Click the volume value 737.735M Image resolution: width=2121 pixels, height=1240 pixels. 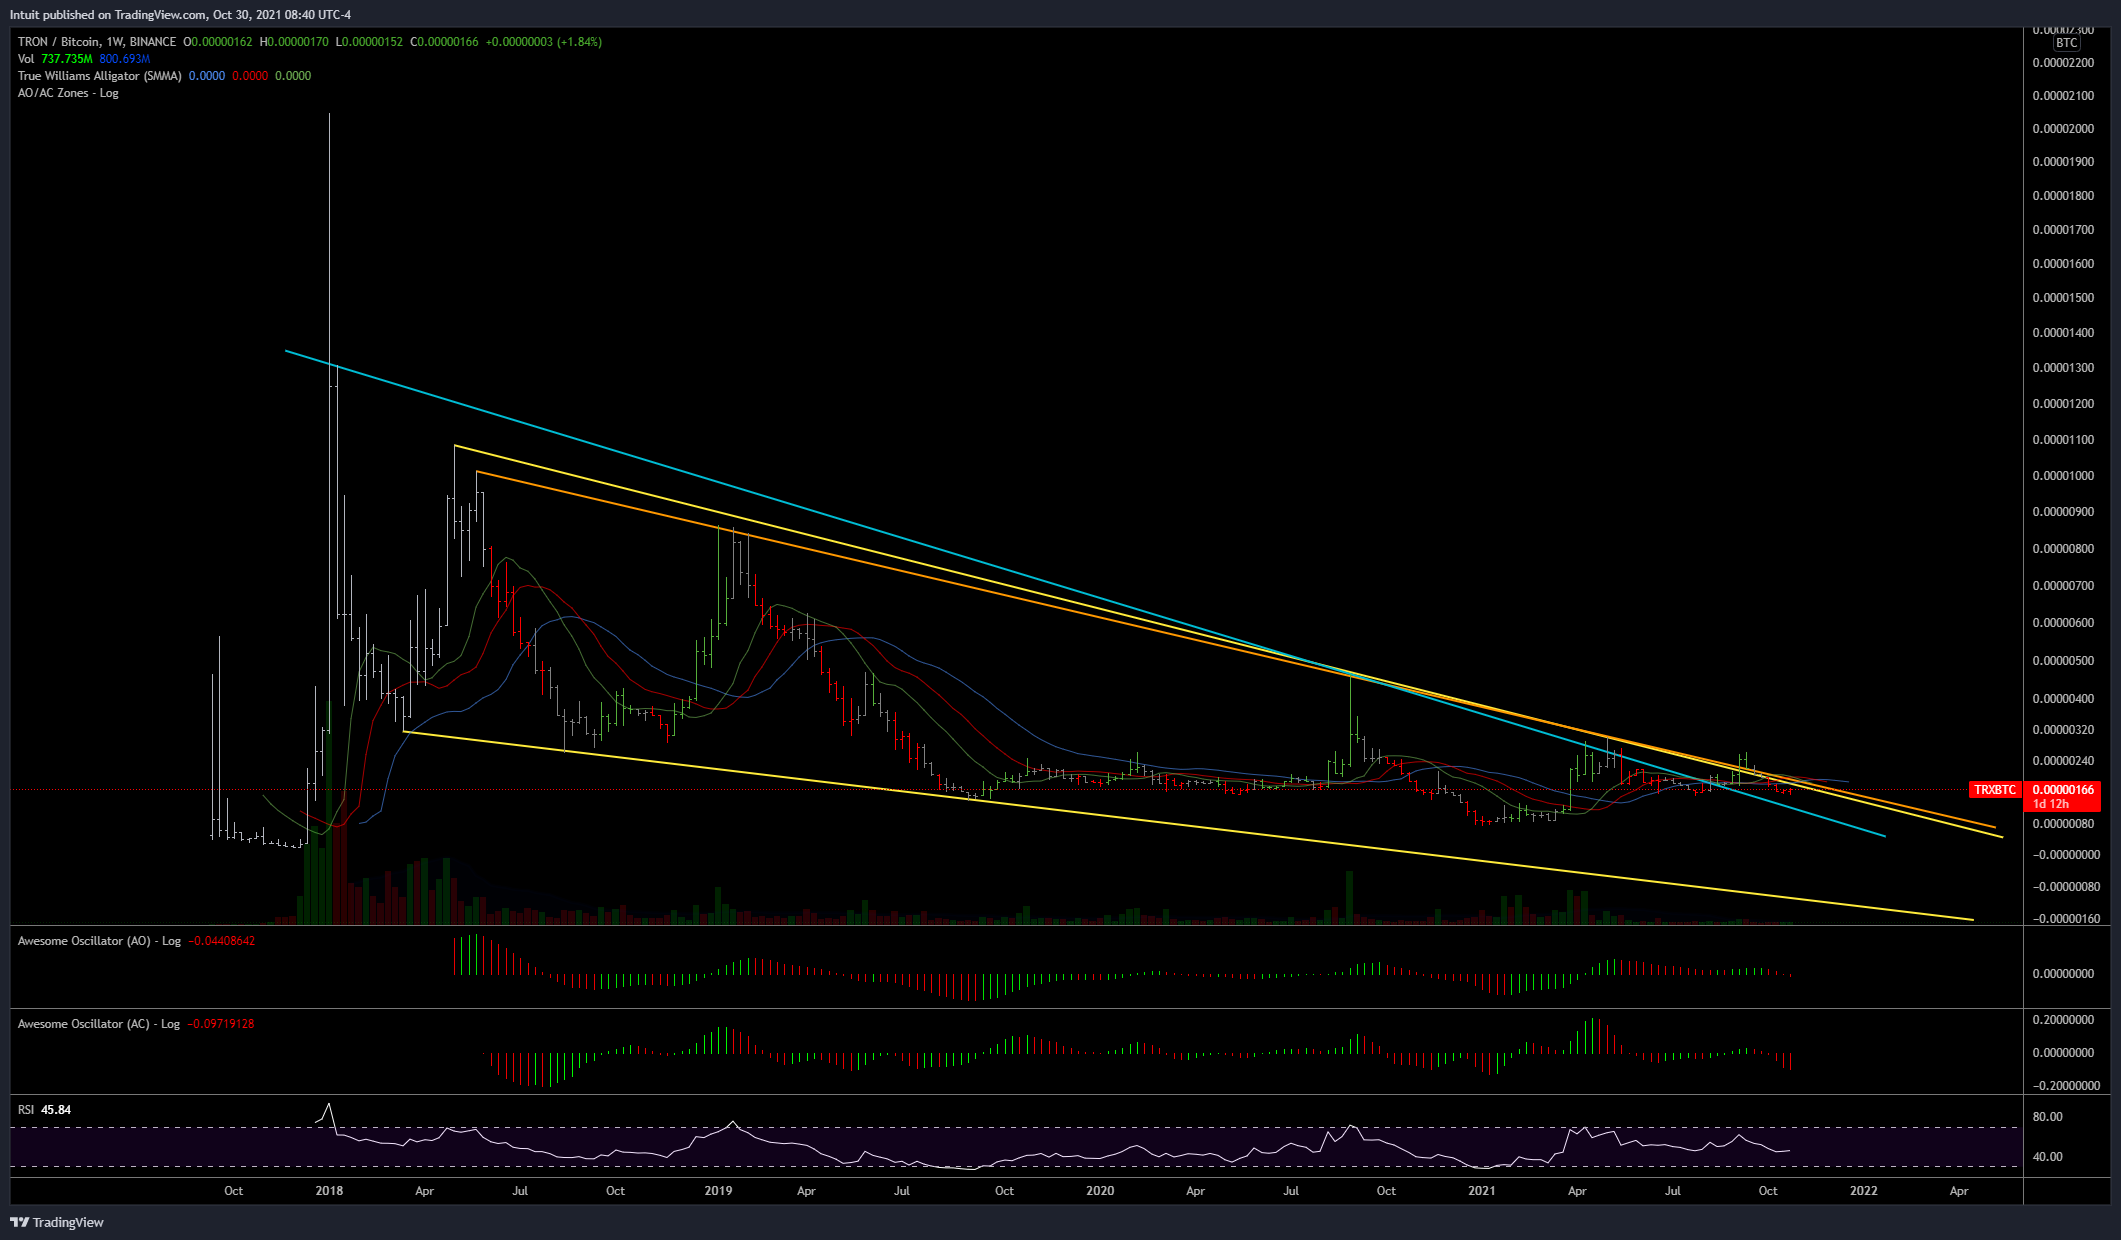click(67, 59)
